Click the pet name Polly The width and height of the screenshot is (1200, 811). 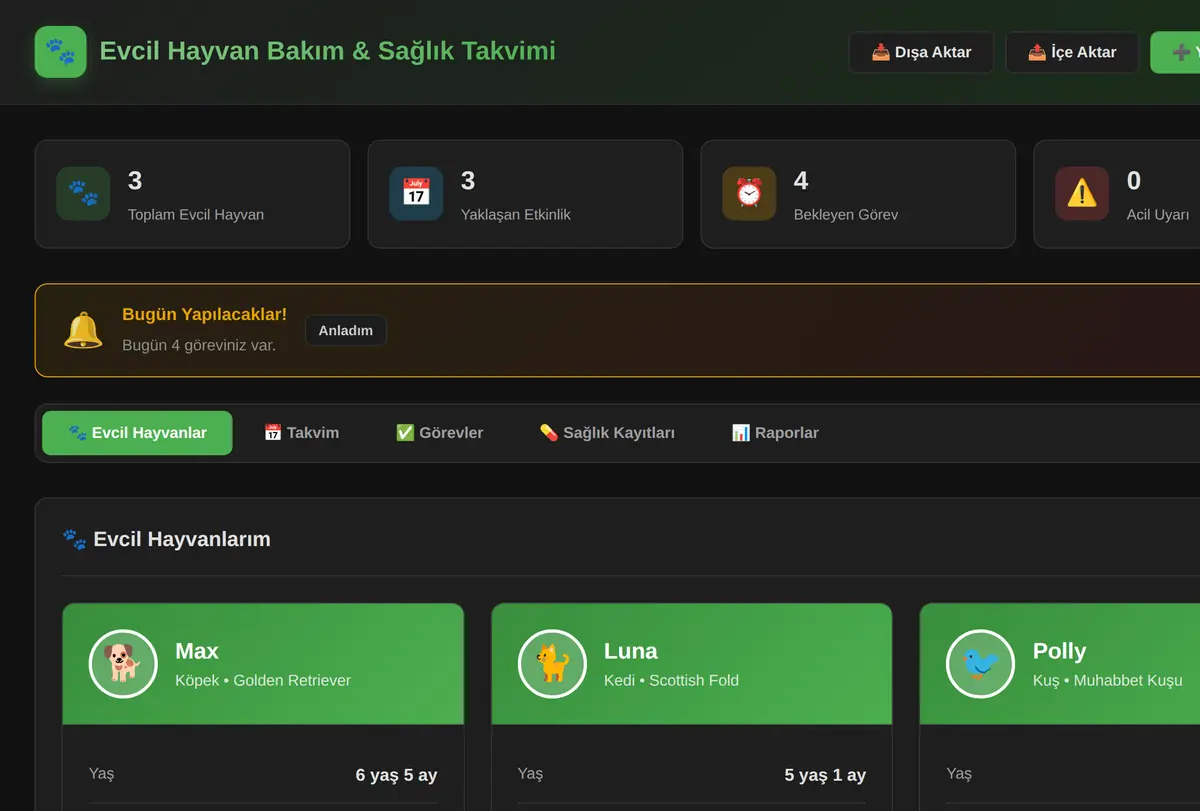(x=1059, y=651)
